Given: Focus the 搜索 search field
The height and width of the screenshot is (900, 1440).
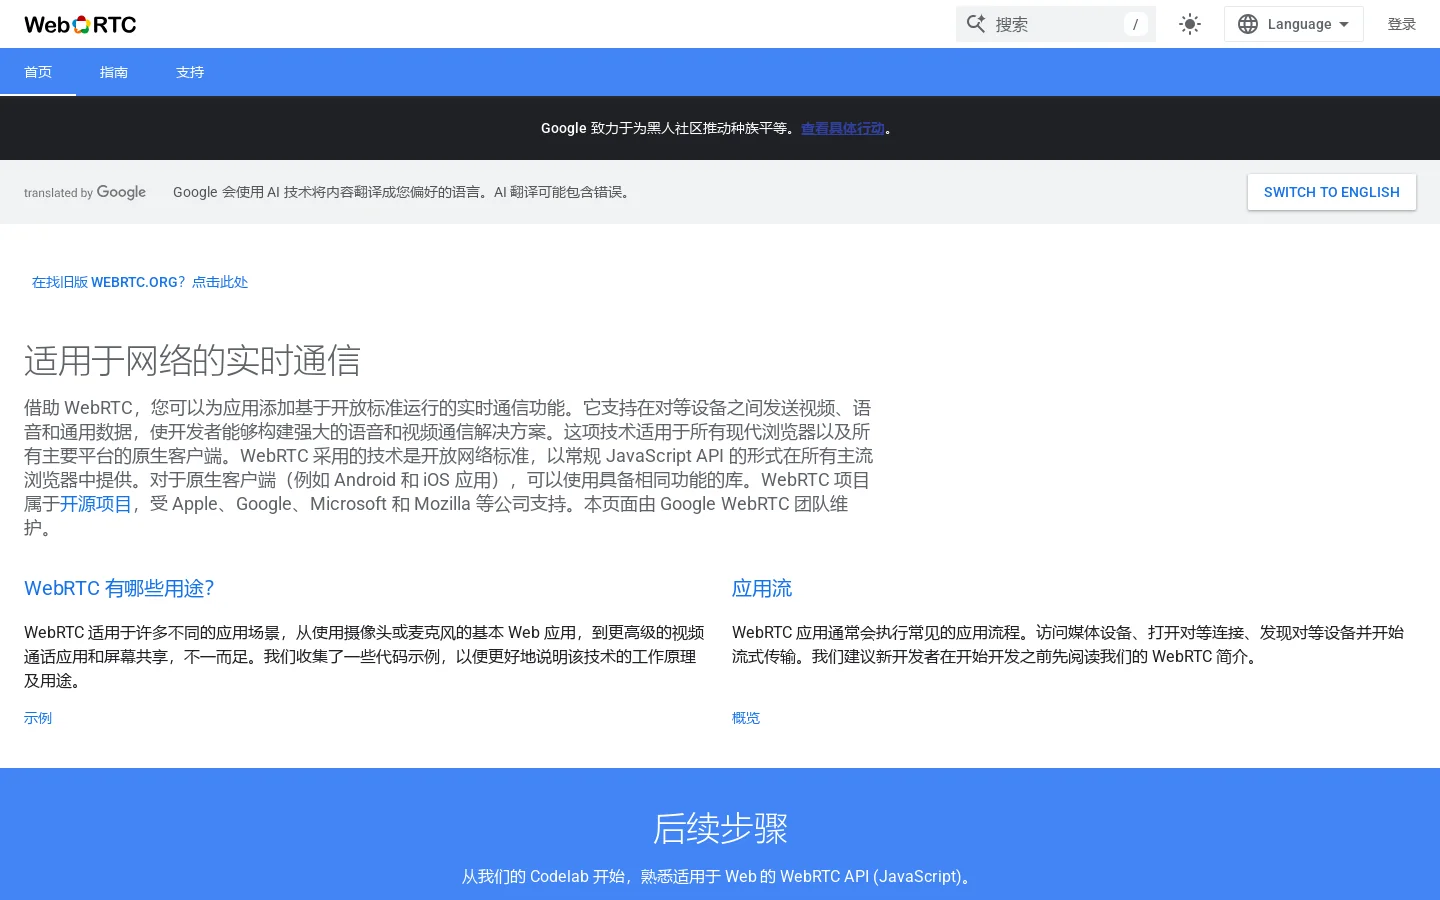Looking at the screenshot, I should 1056,24.
